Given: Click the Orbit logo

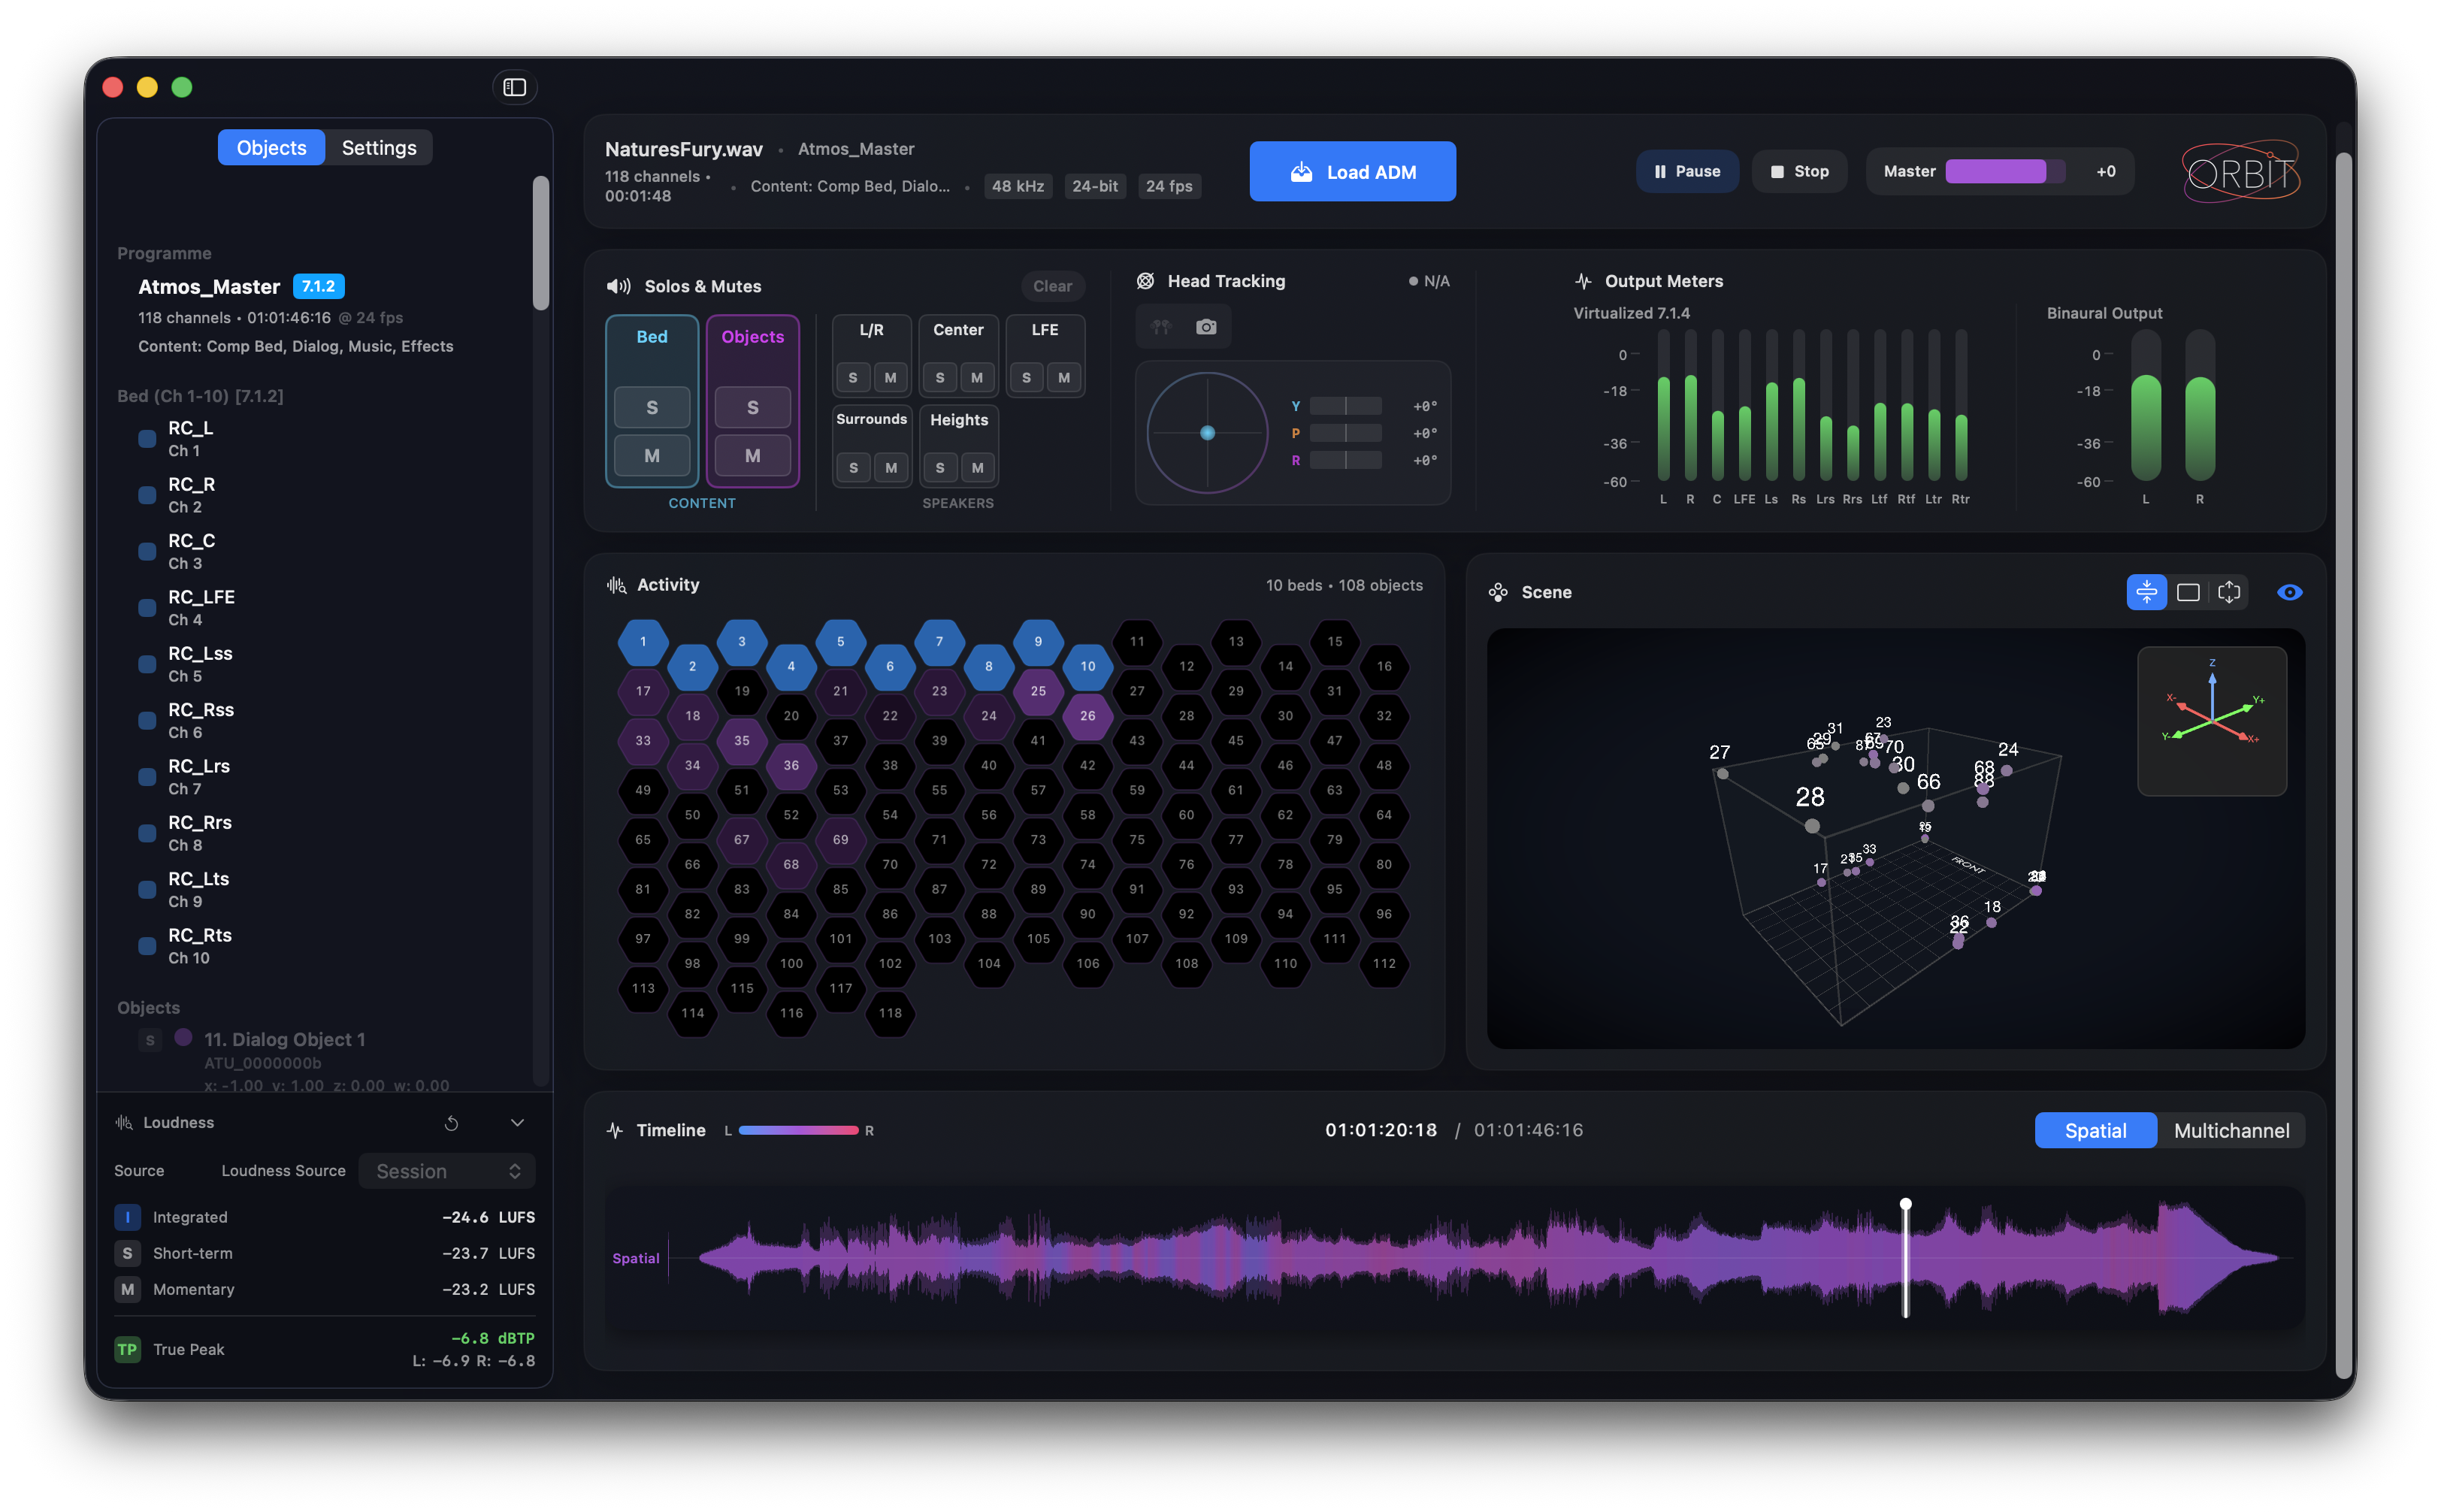Looking at the screenshot, I should tap(2240, 171).
